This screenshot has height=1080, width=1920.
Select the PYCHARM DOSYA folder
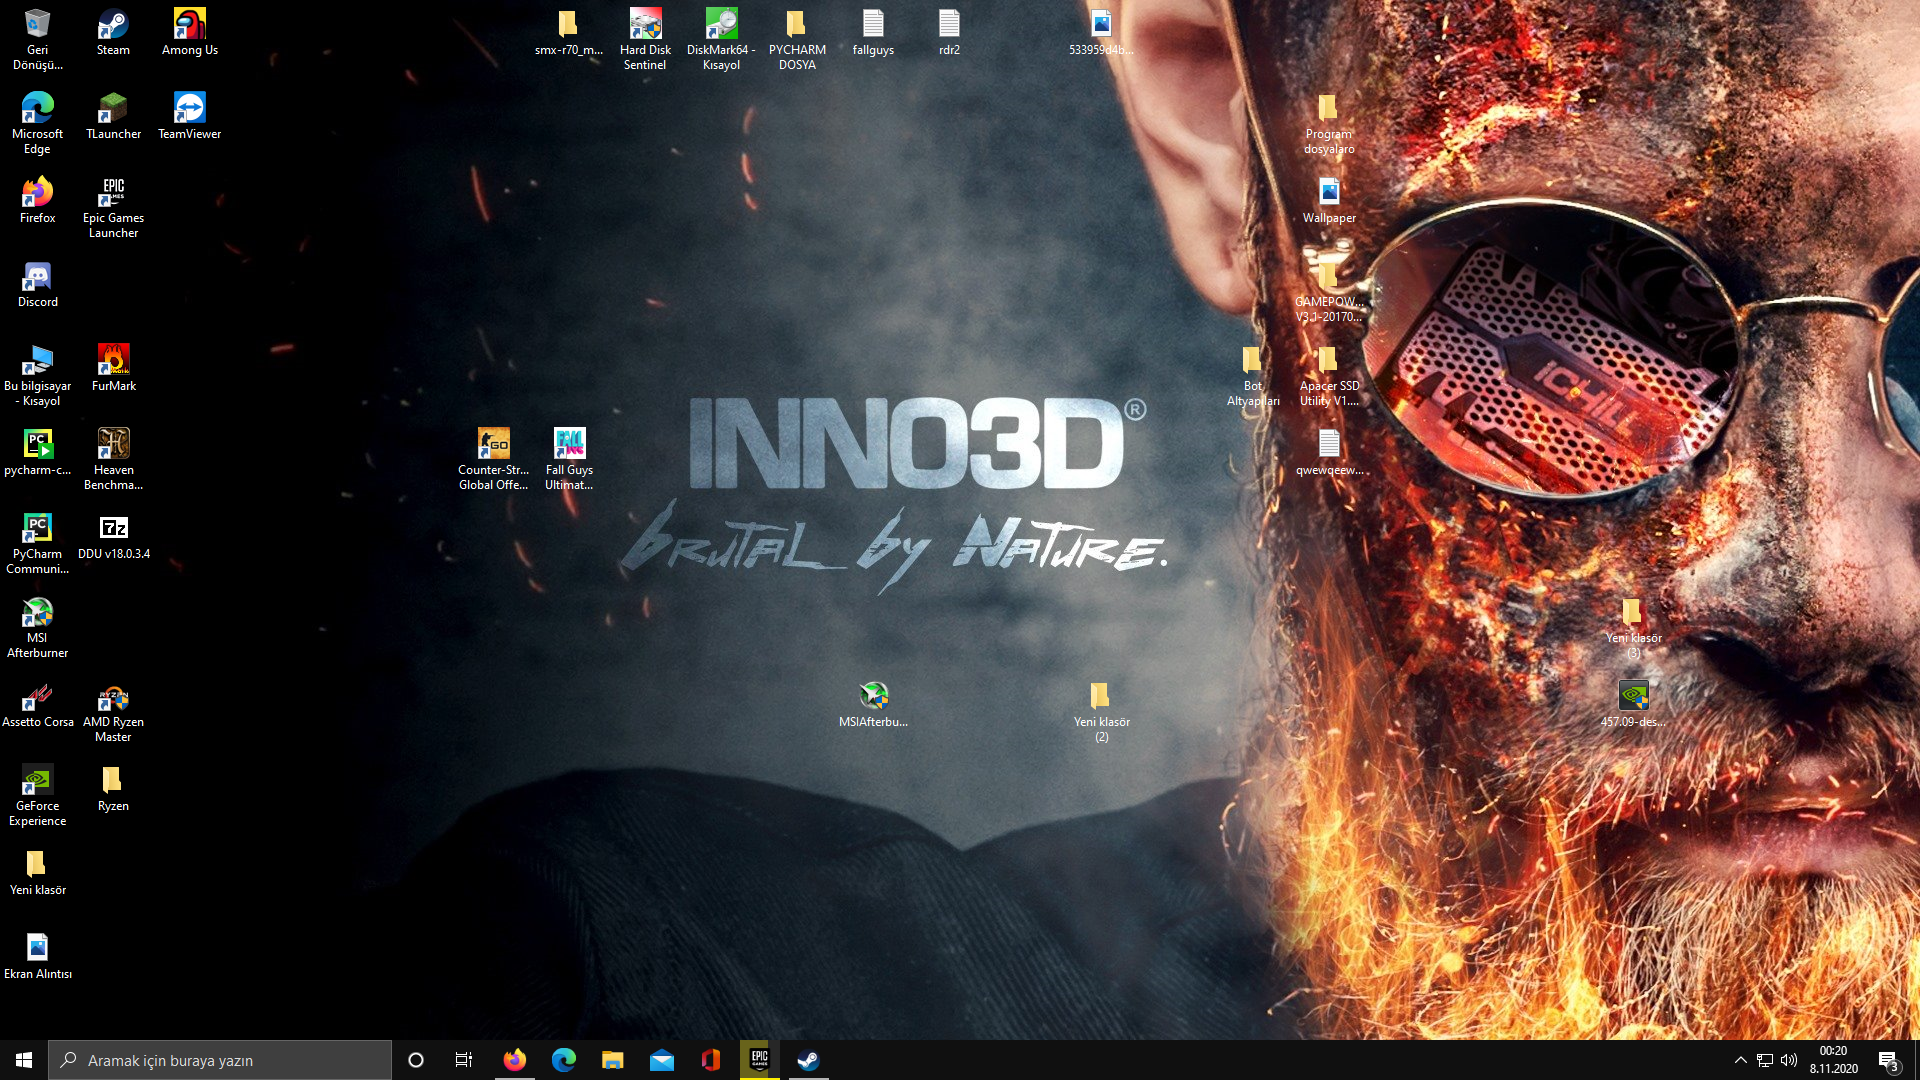pos(797,38)
